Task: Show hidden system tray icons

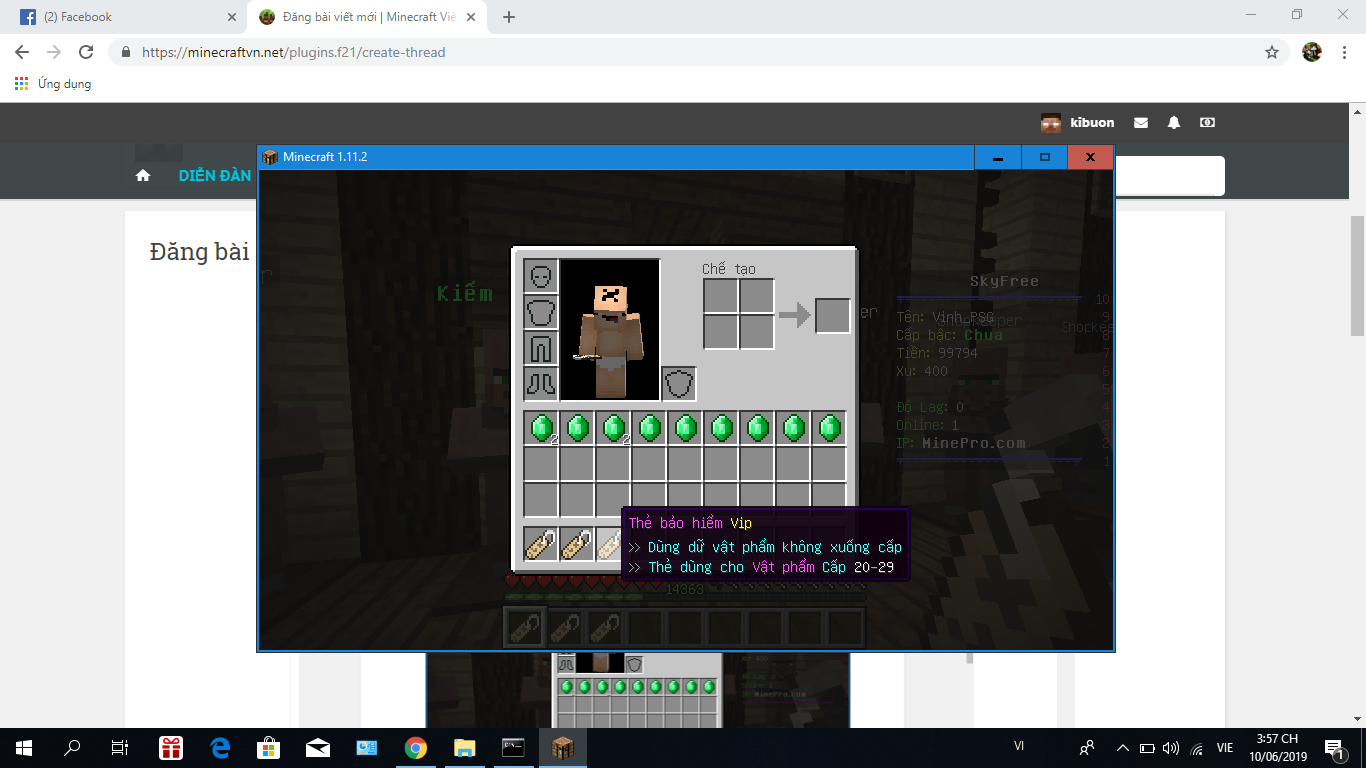Action: click(x=1122, y=747)
